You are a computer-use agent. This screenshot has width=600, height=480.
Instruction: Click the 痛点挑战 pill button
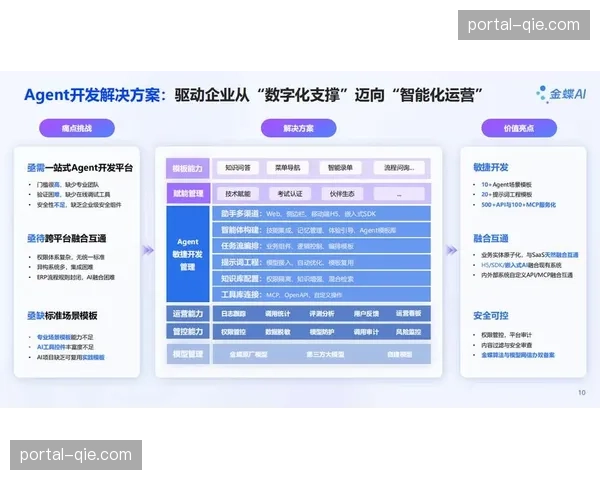(x=77, y=128)
